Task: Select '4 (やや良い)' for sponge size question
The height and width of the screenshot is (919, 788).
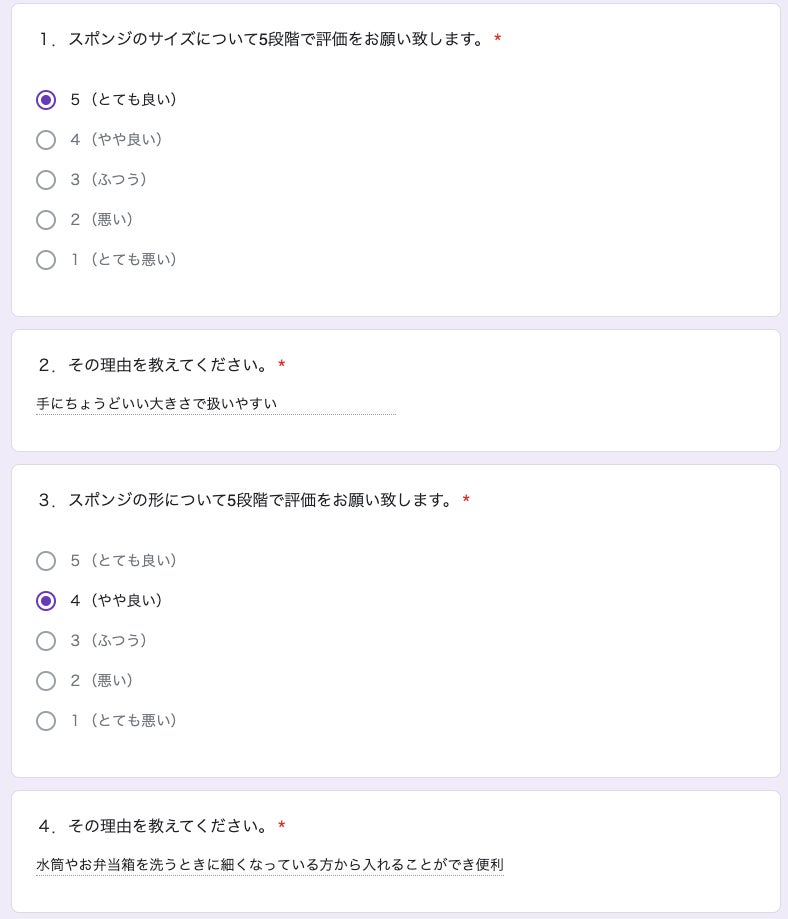Action: point(46,140)
